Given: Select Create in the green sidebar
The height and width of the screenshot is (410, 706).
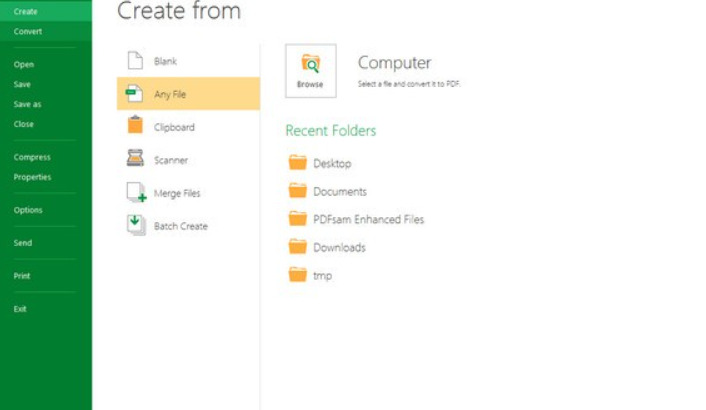Looking at the screenshot, I should click(x=46, y=11).
